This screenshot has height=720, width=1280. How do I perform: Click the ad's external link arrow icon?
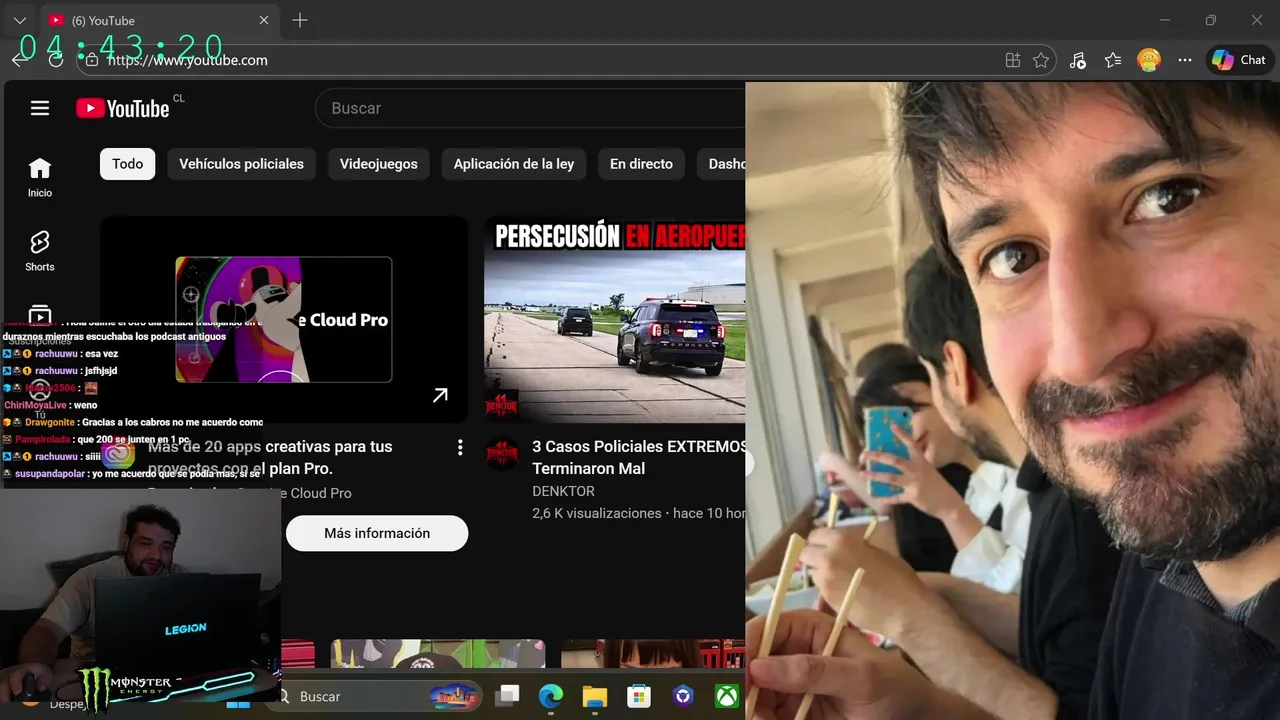point(440,395)
